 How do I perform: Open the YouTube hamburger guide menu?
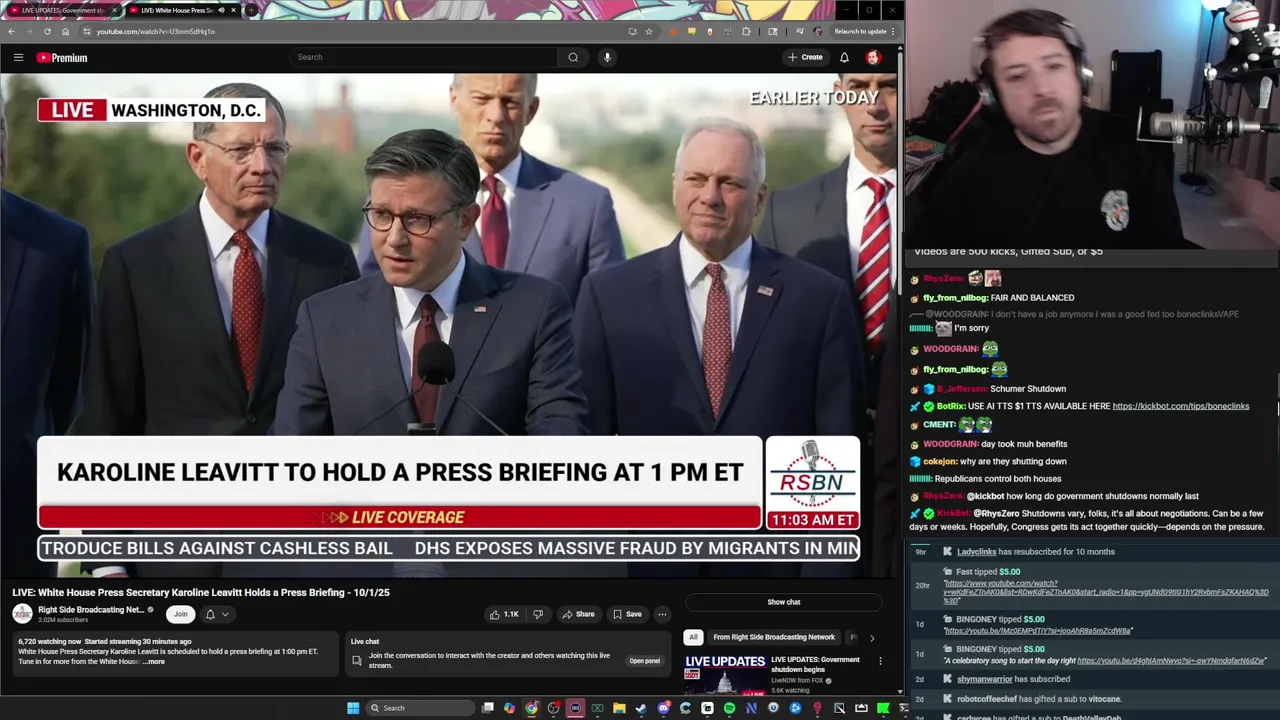point(18,58)
